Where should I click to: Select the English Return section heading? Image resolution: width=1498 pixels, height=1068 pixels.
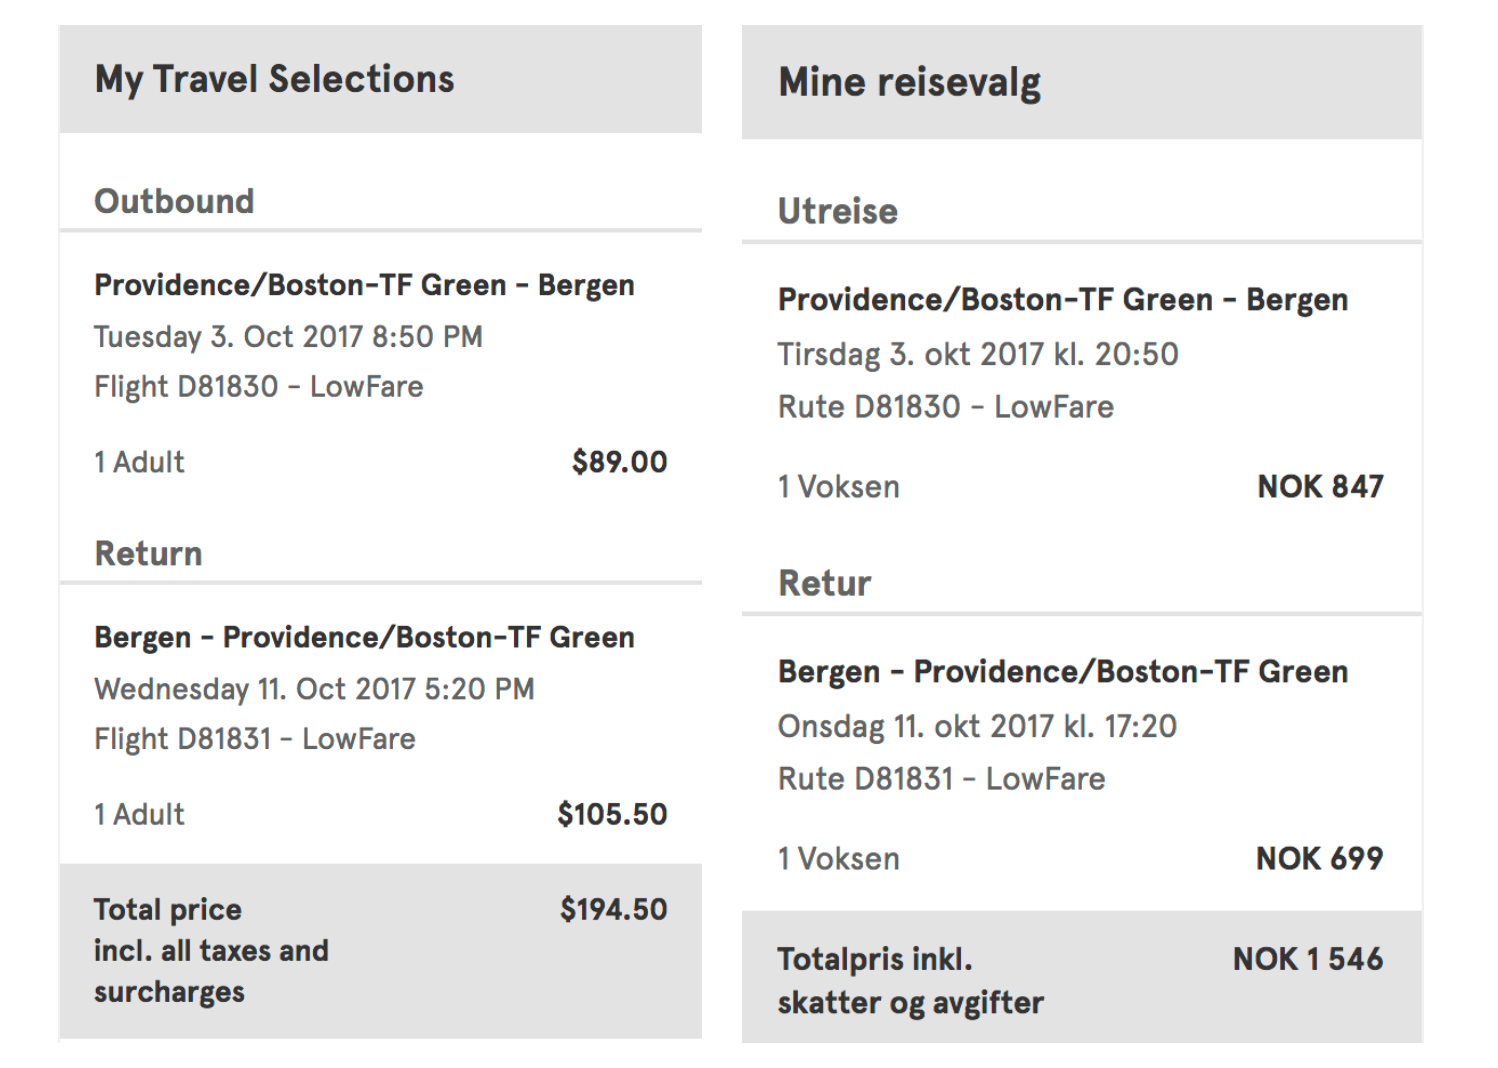pos(148,553)
